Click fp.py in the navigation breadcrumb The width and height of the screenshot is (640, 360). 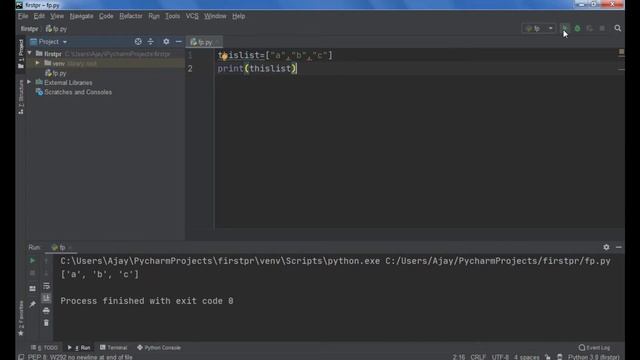(56, 29)
